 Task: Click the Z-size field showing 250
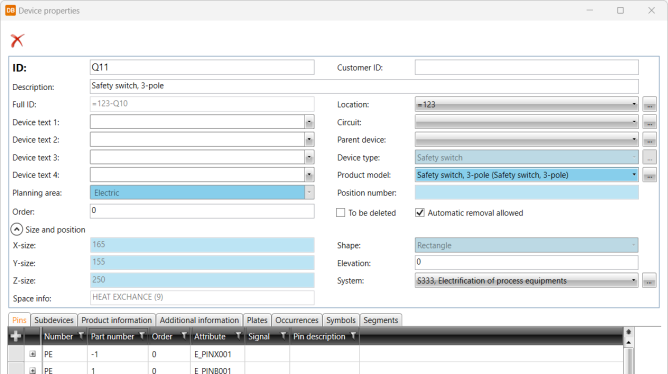pos(202,280)
